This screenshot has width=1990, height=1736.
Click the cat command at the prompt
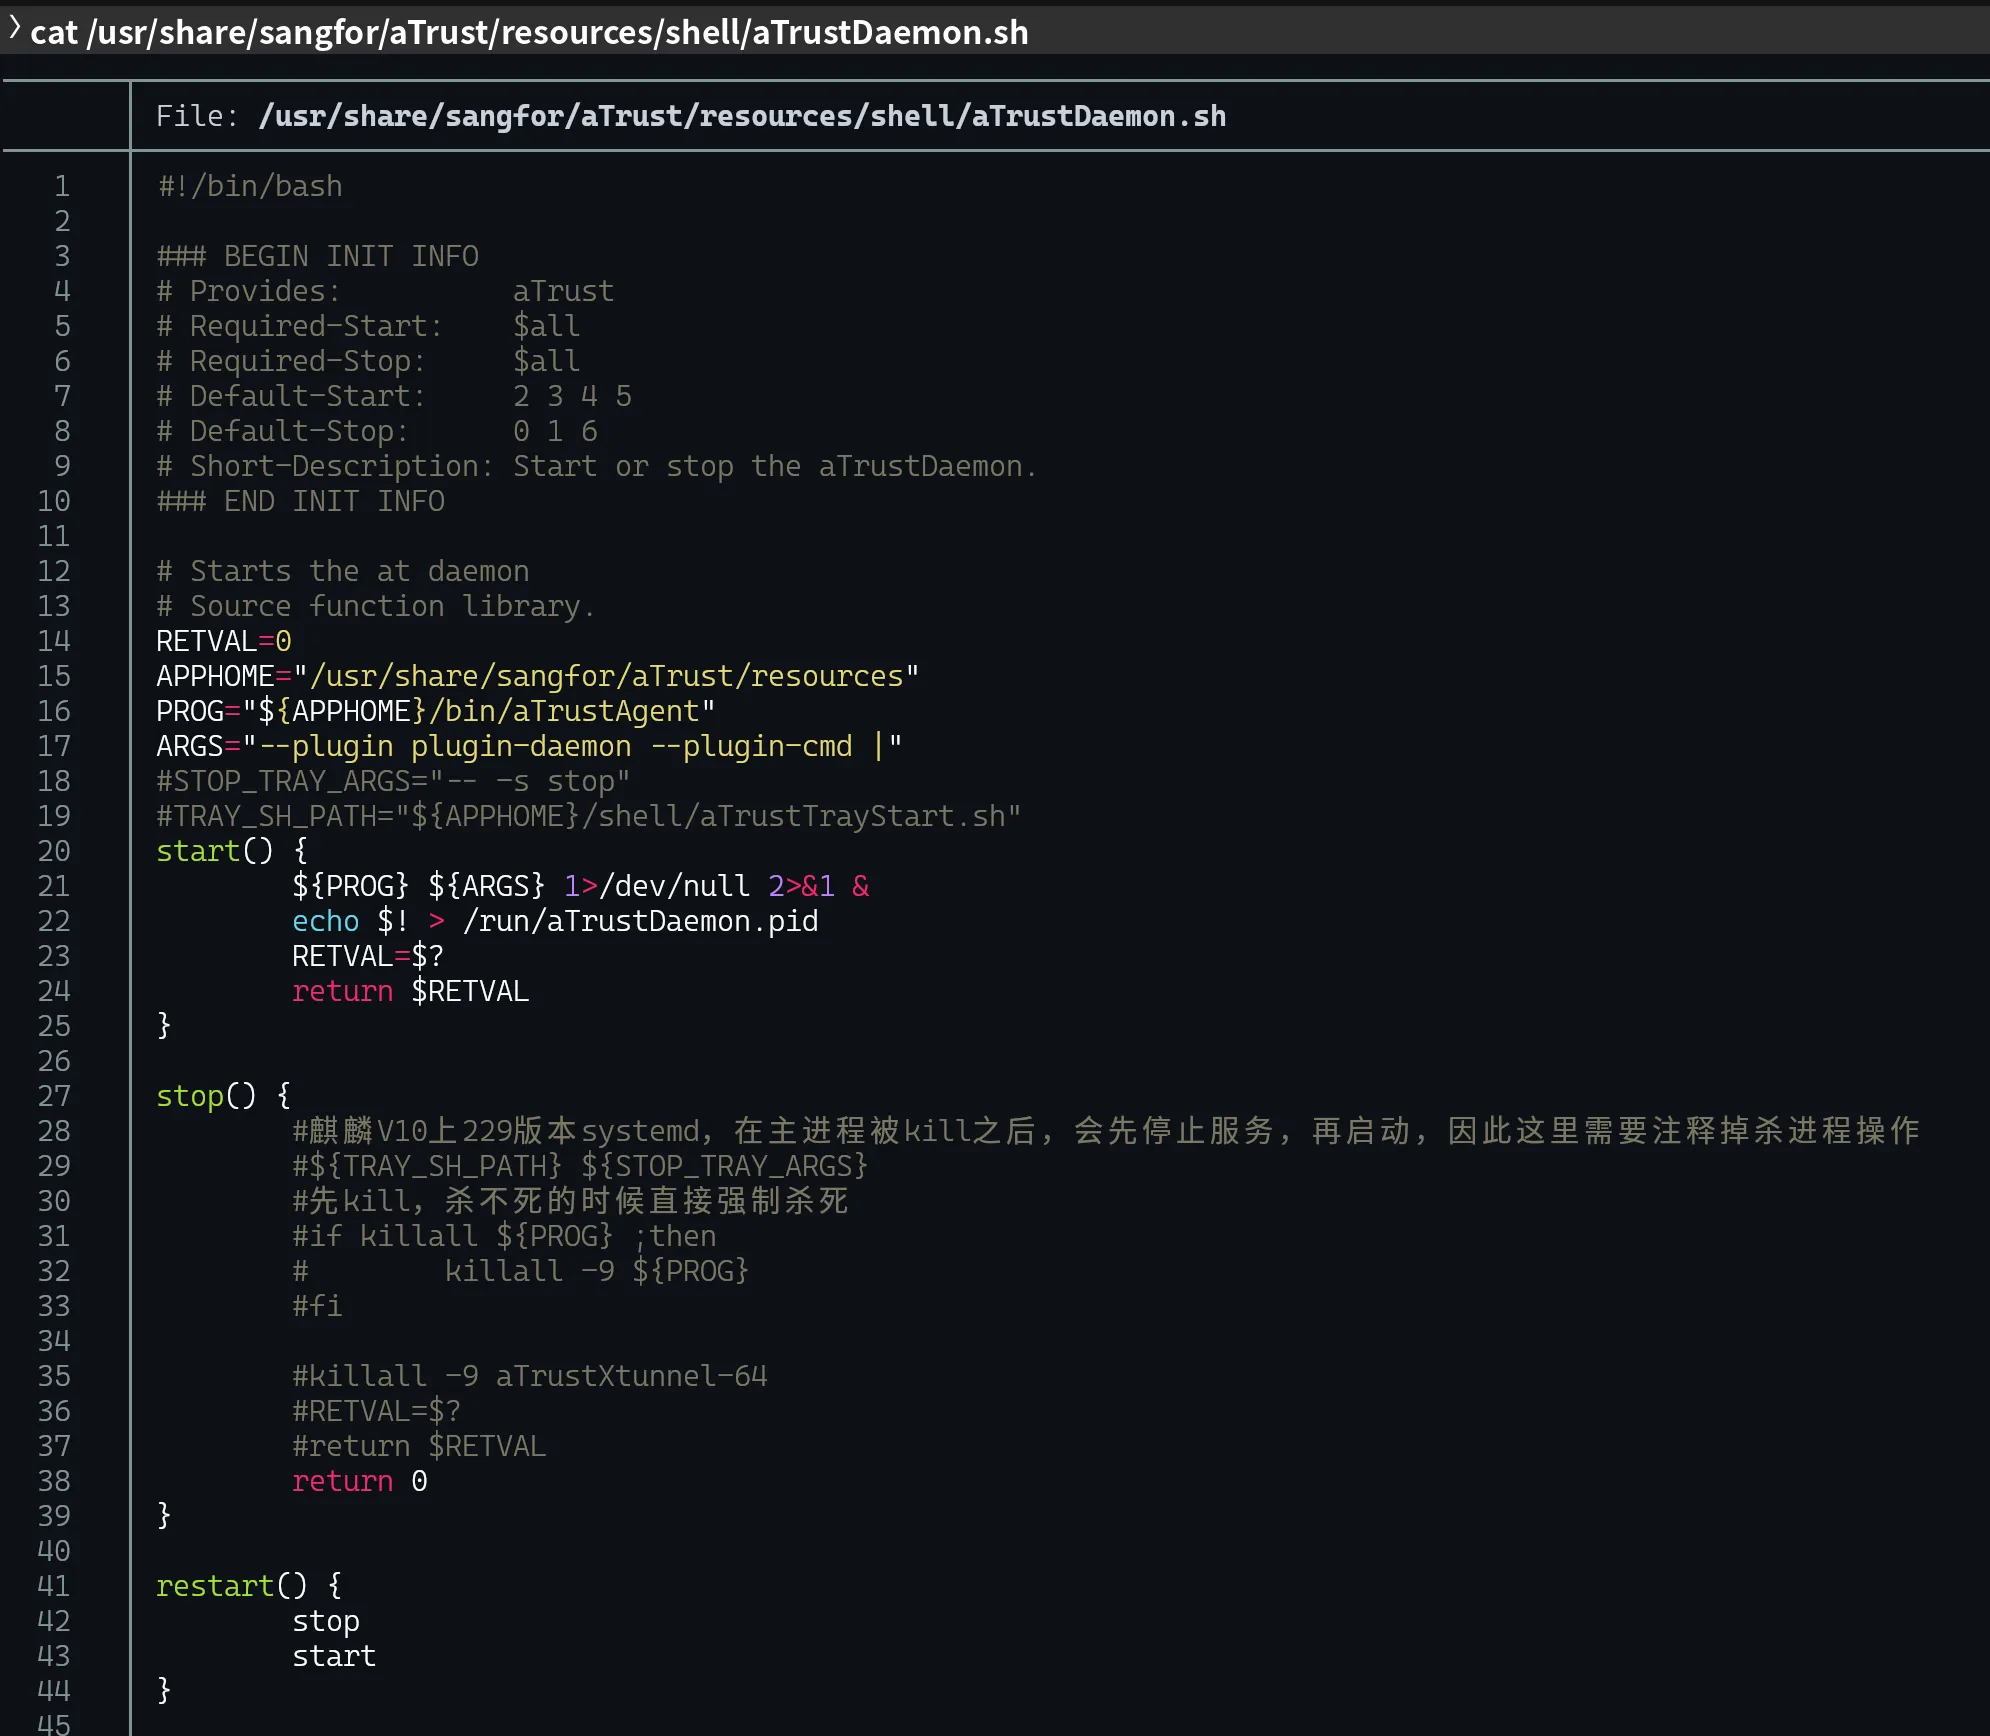coord(529,32)
